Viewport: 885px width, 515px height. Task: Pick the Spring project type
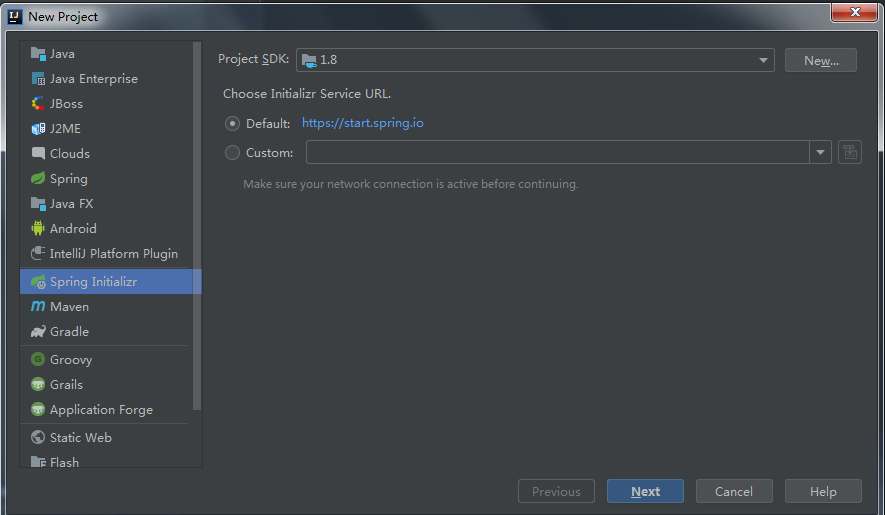coord(106,178)
